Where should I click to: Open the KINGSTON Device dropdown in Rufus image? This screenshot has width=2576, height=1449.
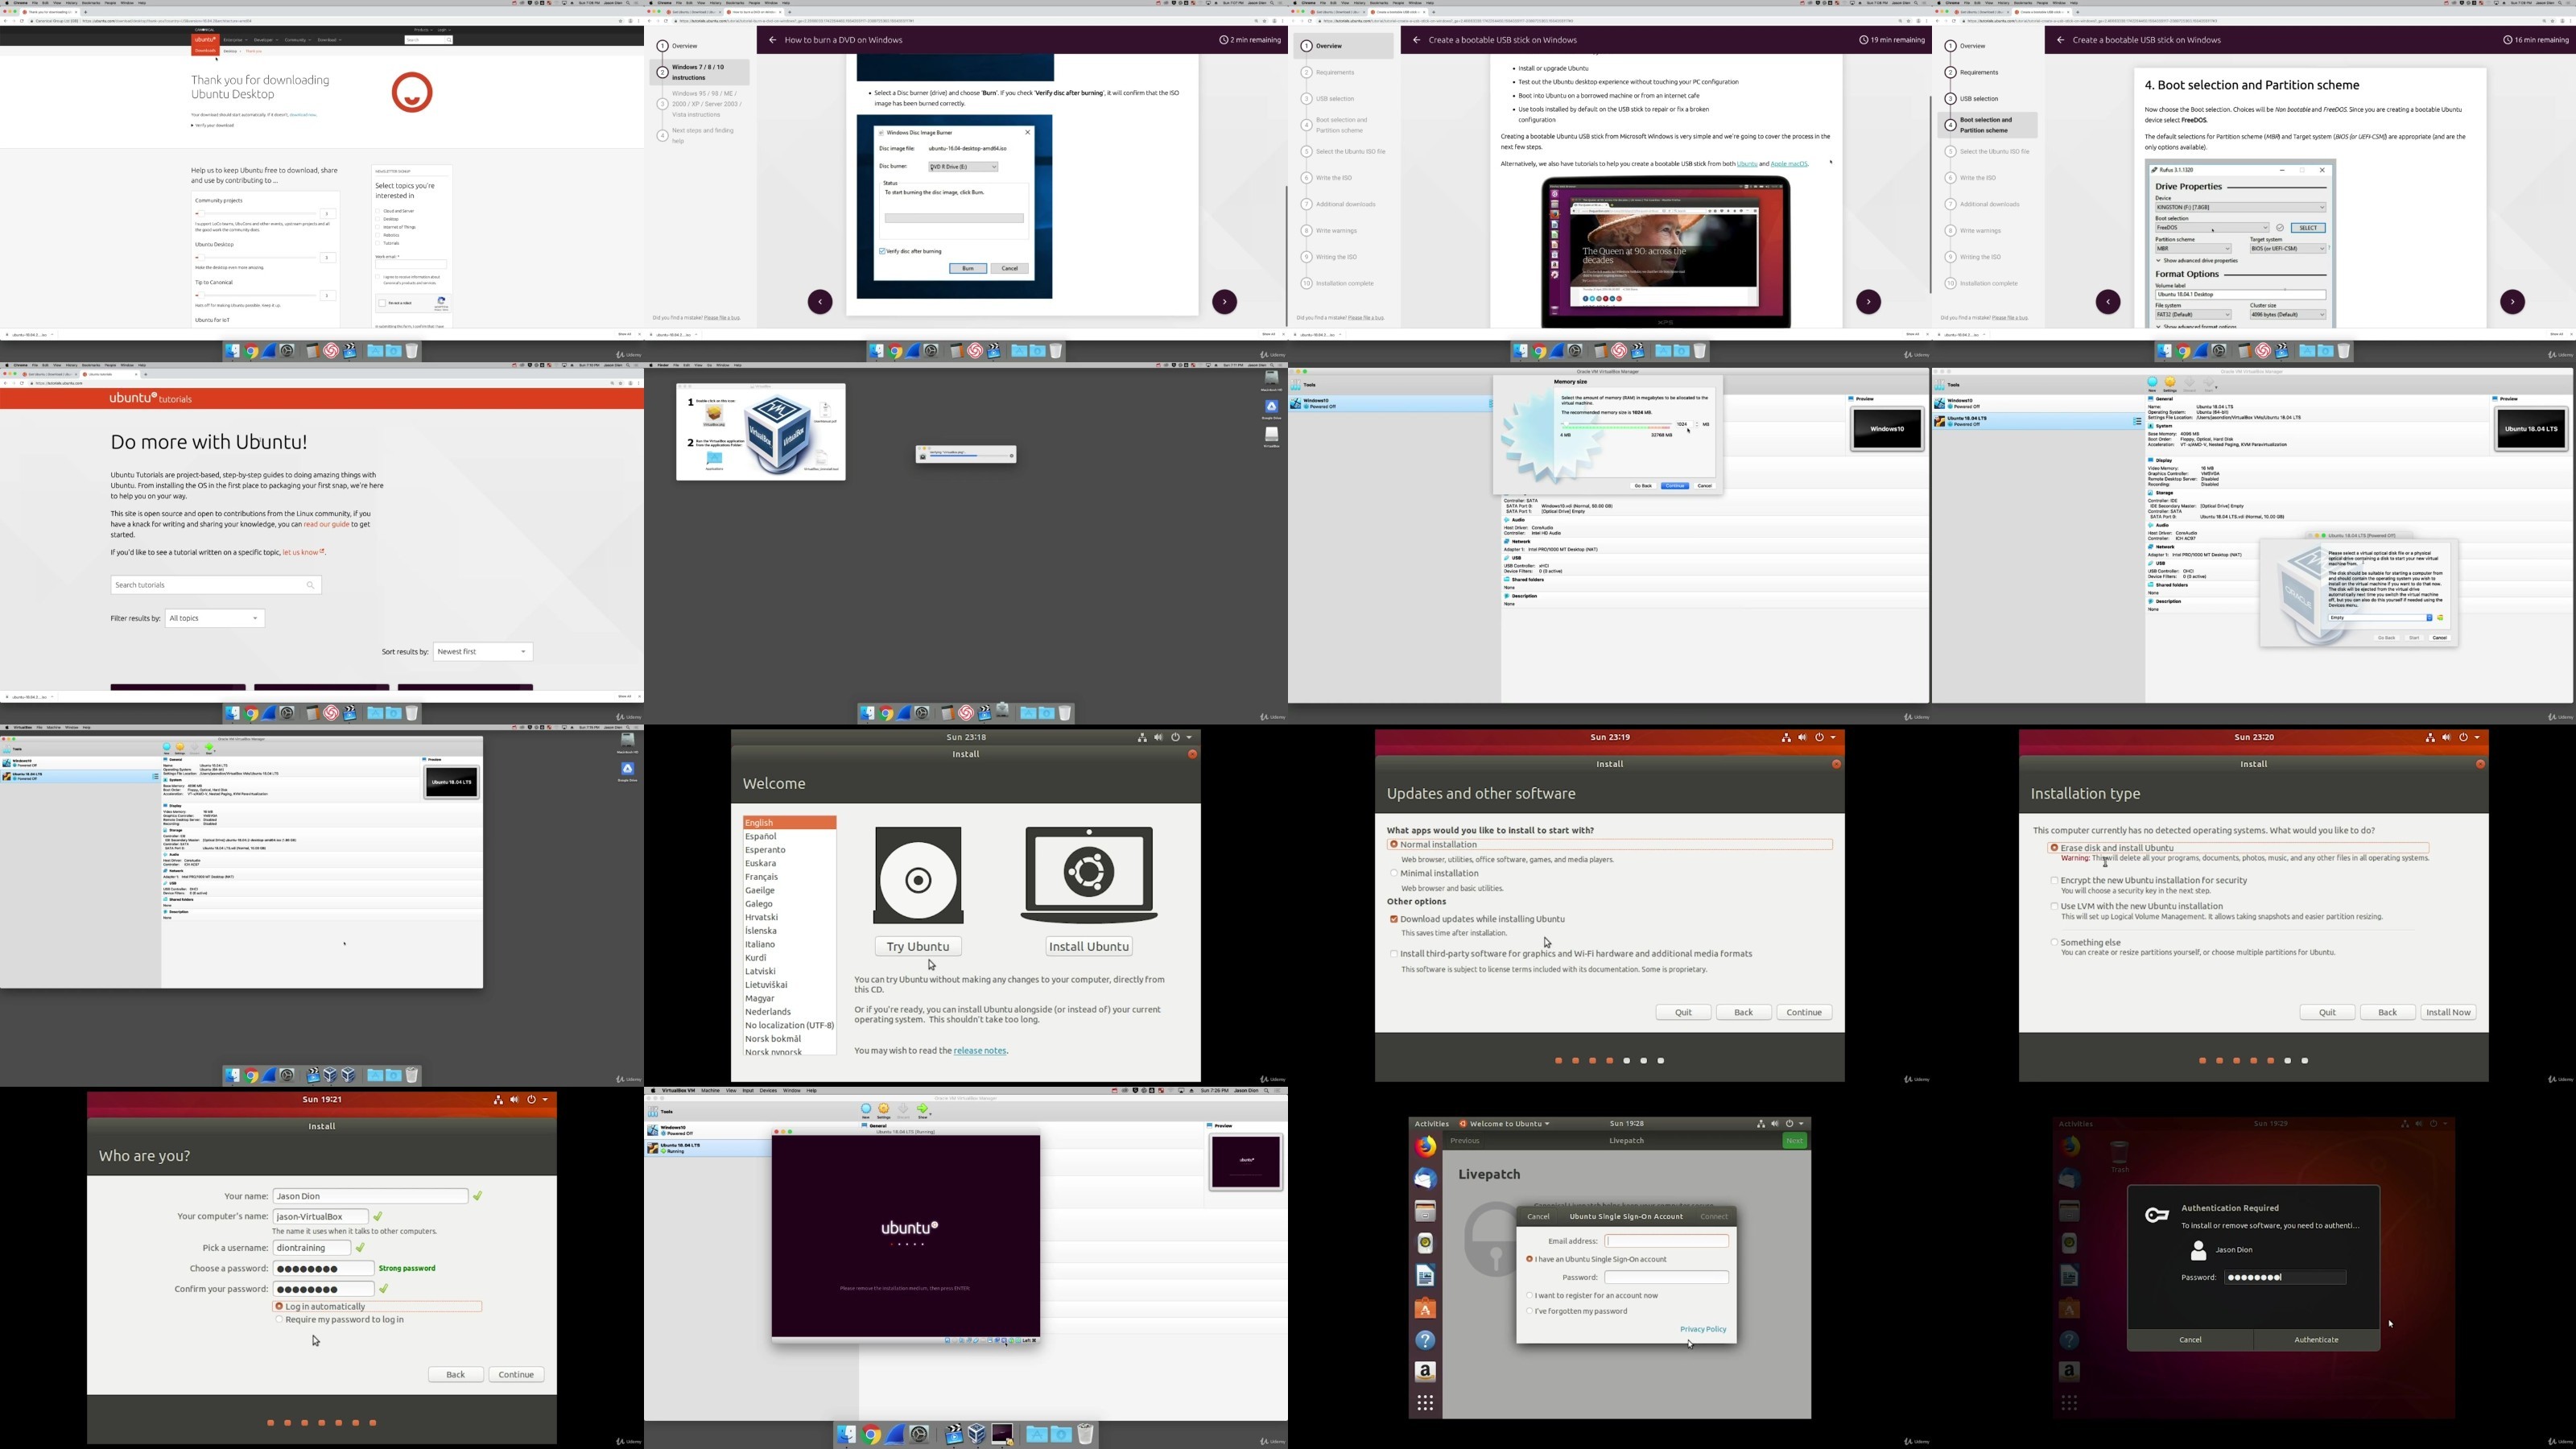(x=2240, y=207)
